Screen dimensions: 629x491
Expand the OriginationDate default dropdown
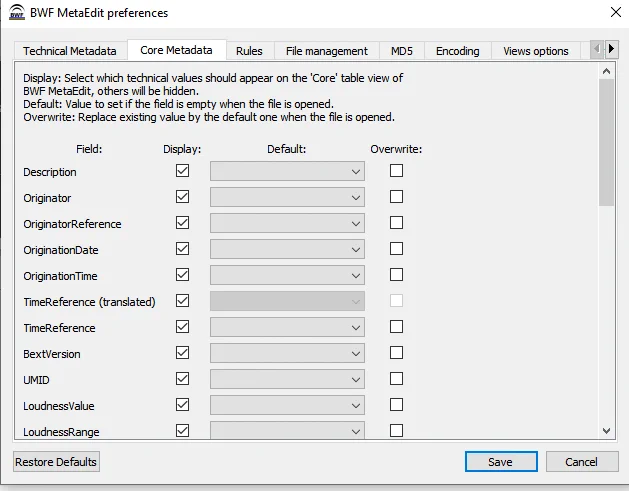[287, 250]
